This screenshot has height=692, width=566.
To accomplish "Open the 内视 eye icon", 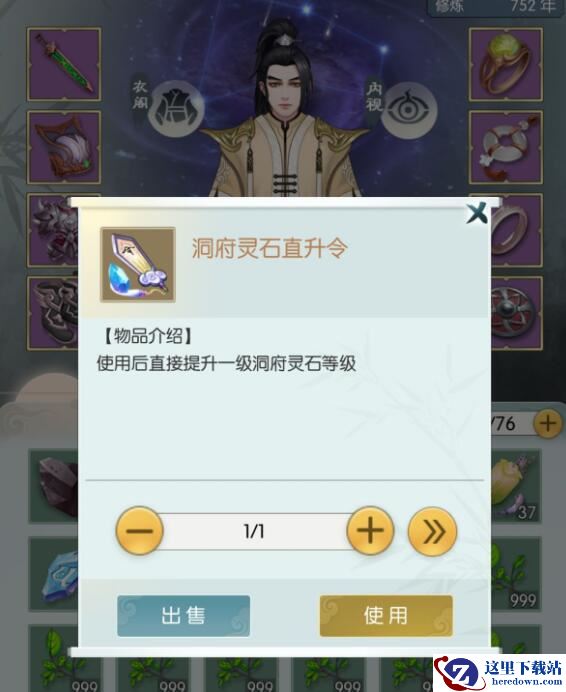I will 409,110.
